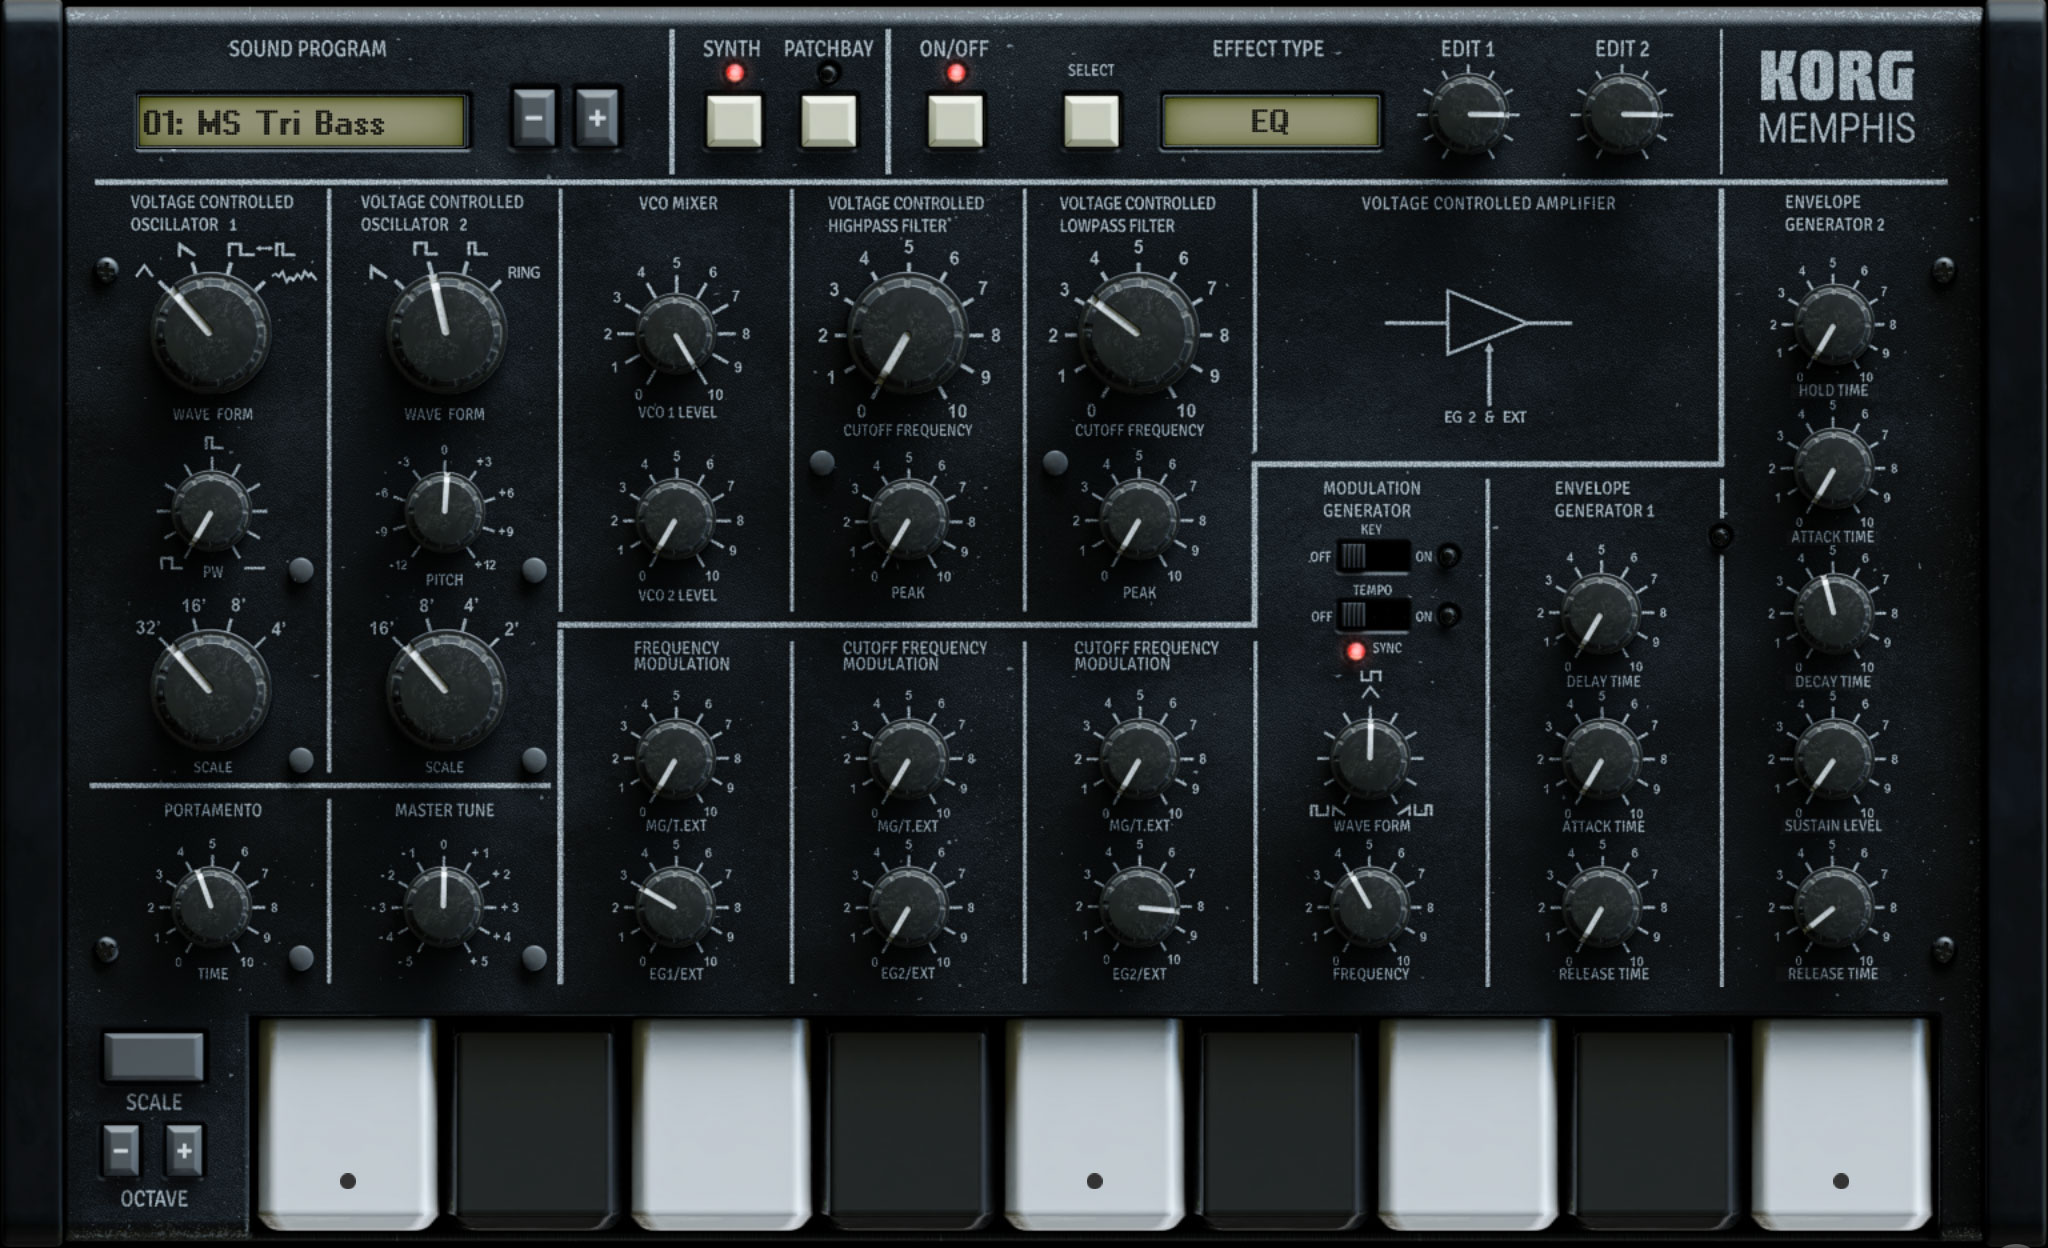Image resolution: width=2048 pixels, height=1248 pixels.
Task: Lower the keyboard OCTAVE with minus button
Action: (x=121, y=1151)
